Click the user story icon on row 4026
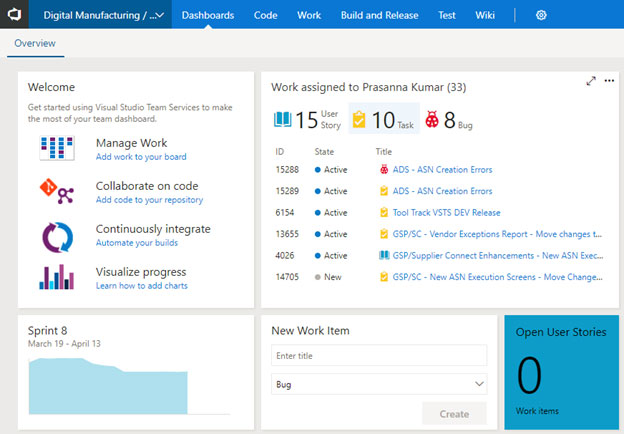The width and height of the screenshot is (624, 434). pos(384,255)
